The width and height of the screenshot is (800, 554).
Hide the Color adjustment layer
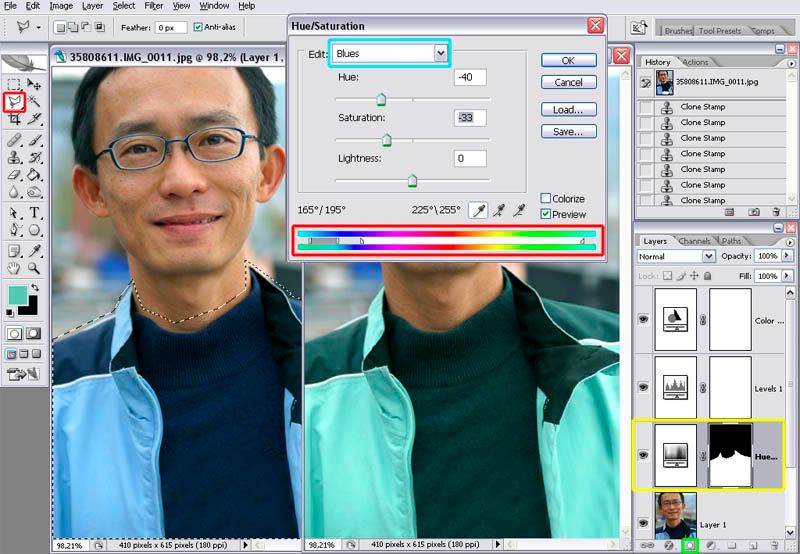click(x=643, y=319)
